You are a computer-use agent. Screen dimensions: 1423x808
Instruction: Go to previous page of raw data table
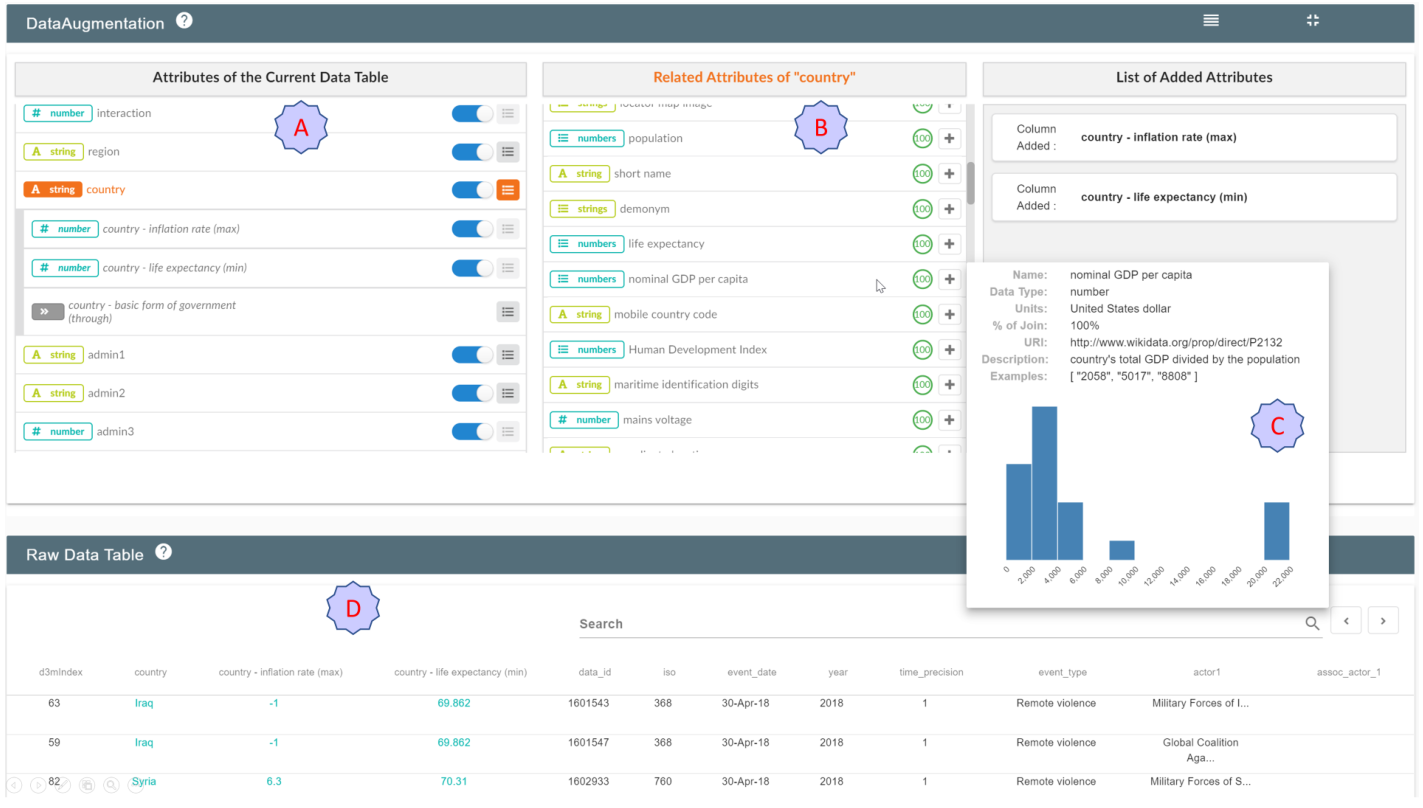tap(1346, 621)
